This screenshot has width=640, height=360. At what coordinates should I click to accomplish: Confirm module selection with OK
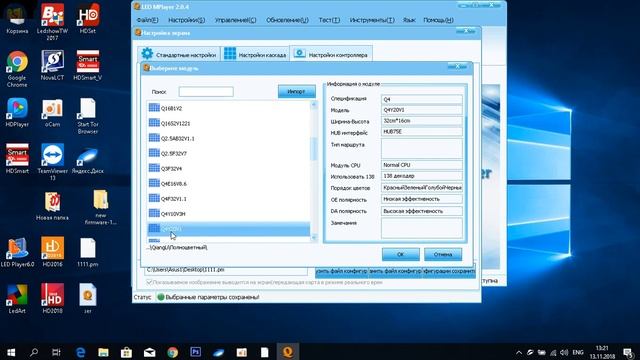400,254
